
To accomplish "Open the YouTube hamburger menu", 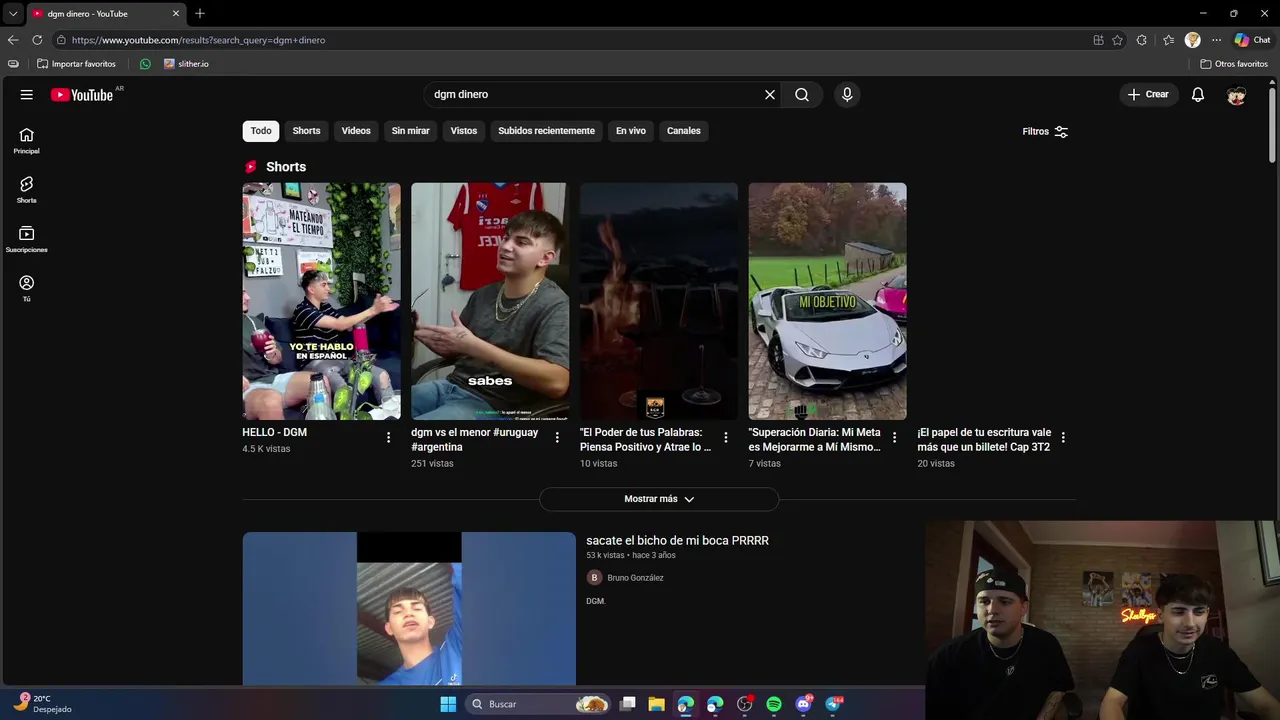I will [x=27, y=95].
